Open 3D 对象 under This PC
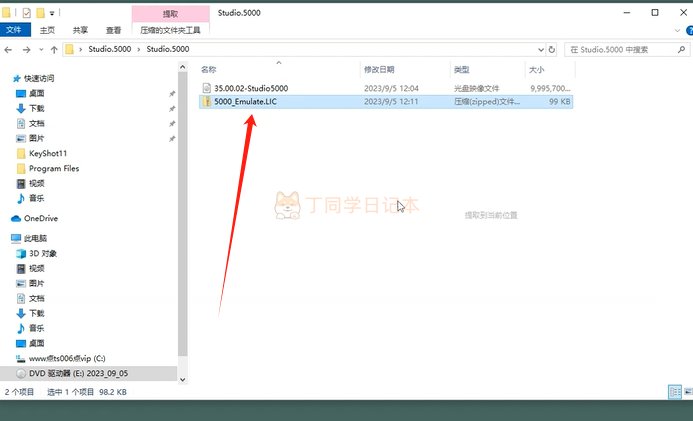Viewport: 693px width, 421px height. 43,254
